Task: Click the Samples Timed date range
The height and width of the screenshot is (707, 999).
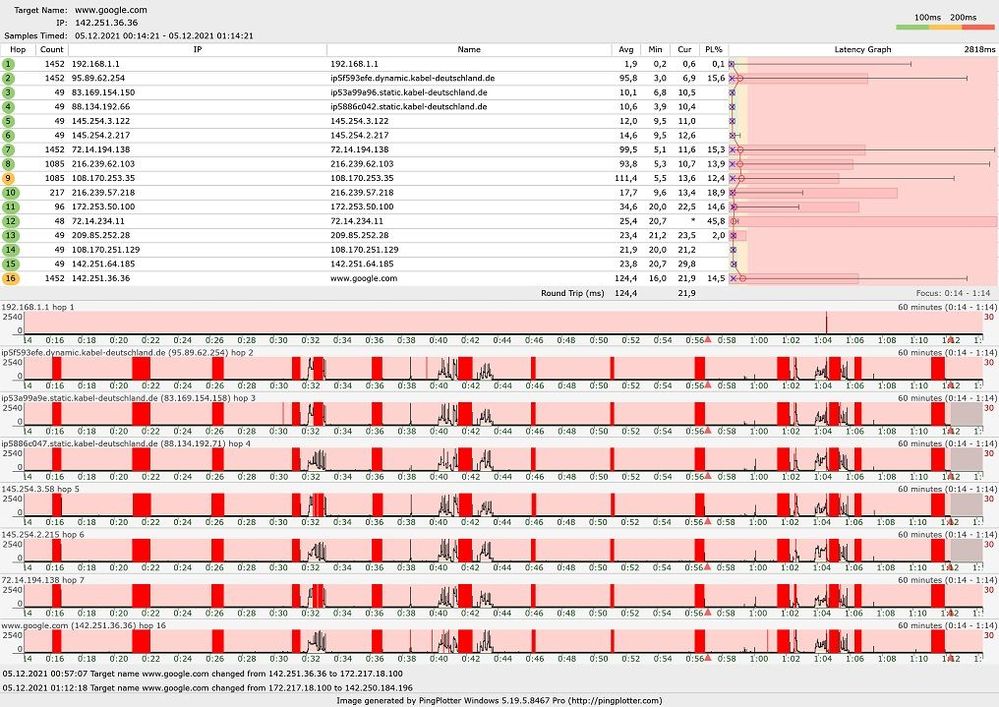Action: (x=164, y=36)
